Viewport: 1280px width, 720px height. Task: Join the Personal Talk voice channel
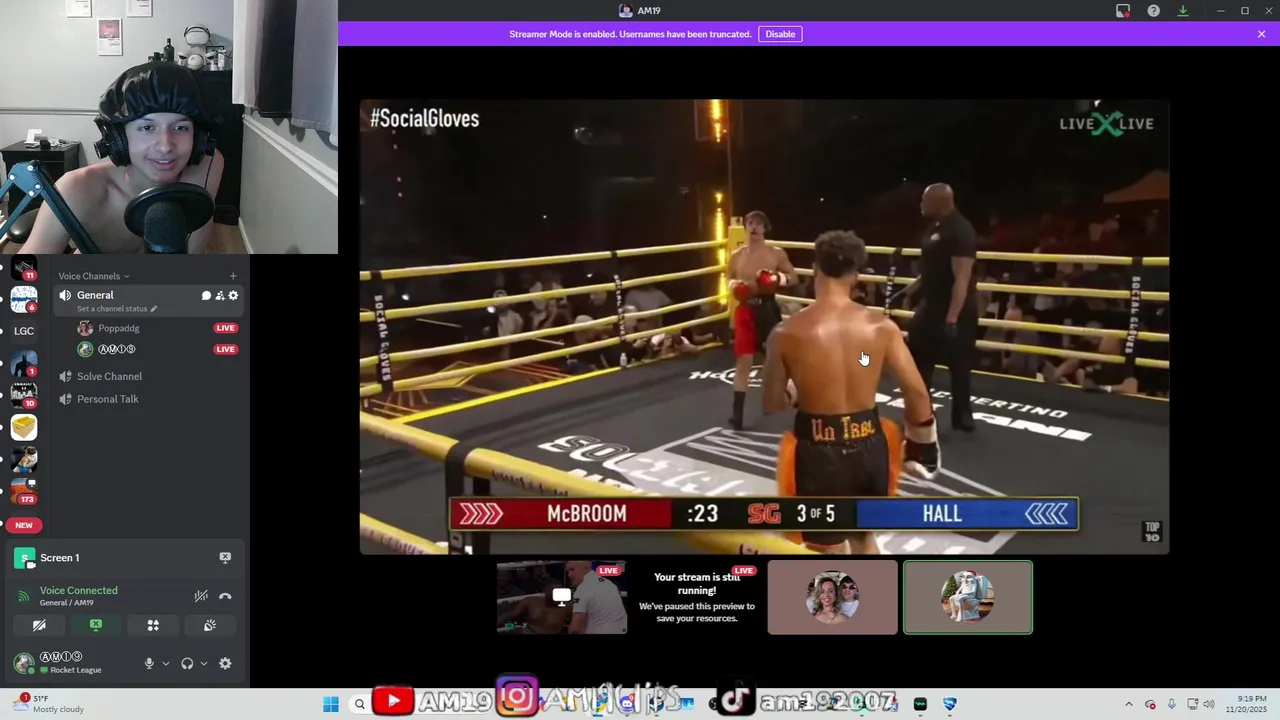pos(107,399)
